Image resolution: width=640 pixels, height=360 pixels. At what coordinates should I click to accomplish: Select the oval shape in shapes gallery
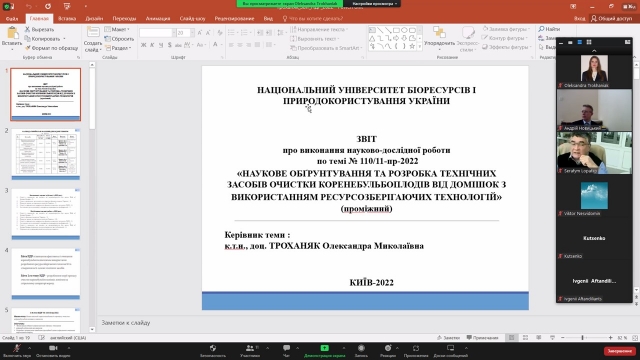tap(404, 30)
